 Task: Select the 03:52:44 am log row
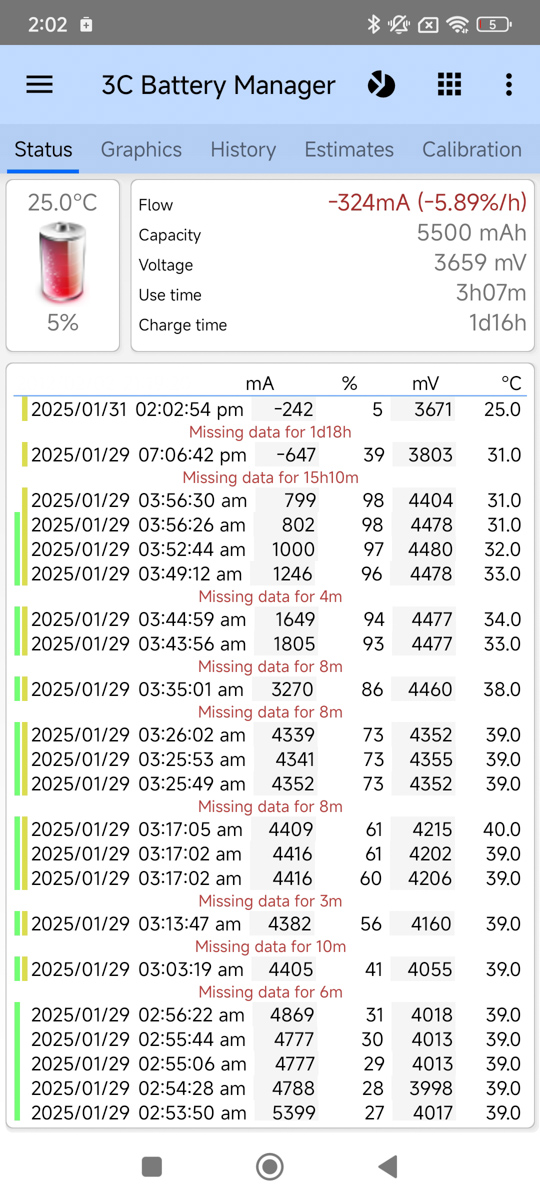coord(270,549)
